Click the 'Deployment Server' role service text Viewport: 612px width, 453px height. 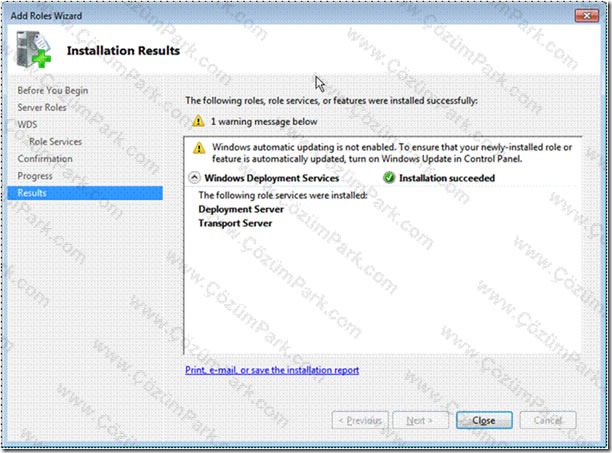click(241, 209)
